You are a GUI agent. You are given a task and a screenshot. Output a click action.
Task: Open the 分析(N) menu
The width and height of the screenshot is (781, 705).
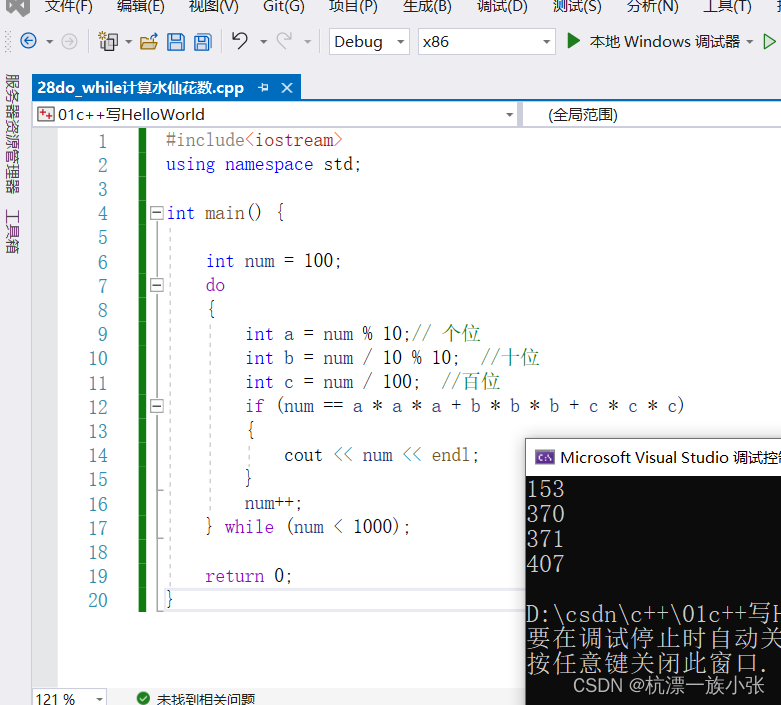pyautogui.click(x=652, y=6)
